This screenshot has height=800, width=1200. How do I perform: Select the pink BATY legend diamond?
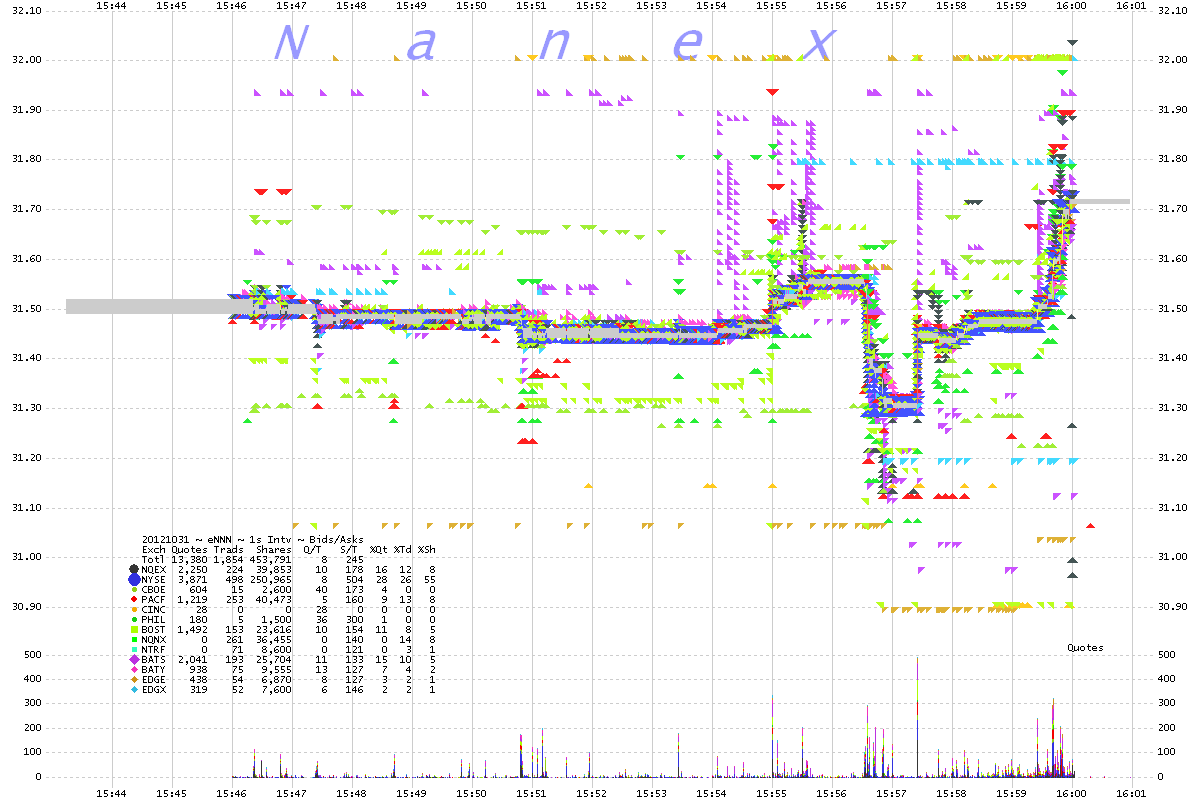[x=134, y=670]
